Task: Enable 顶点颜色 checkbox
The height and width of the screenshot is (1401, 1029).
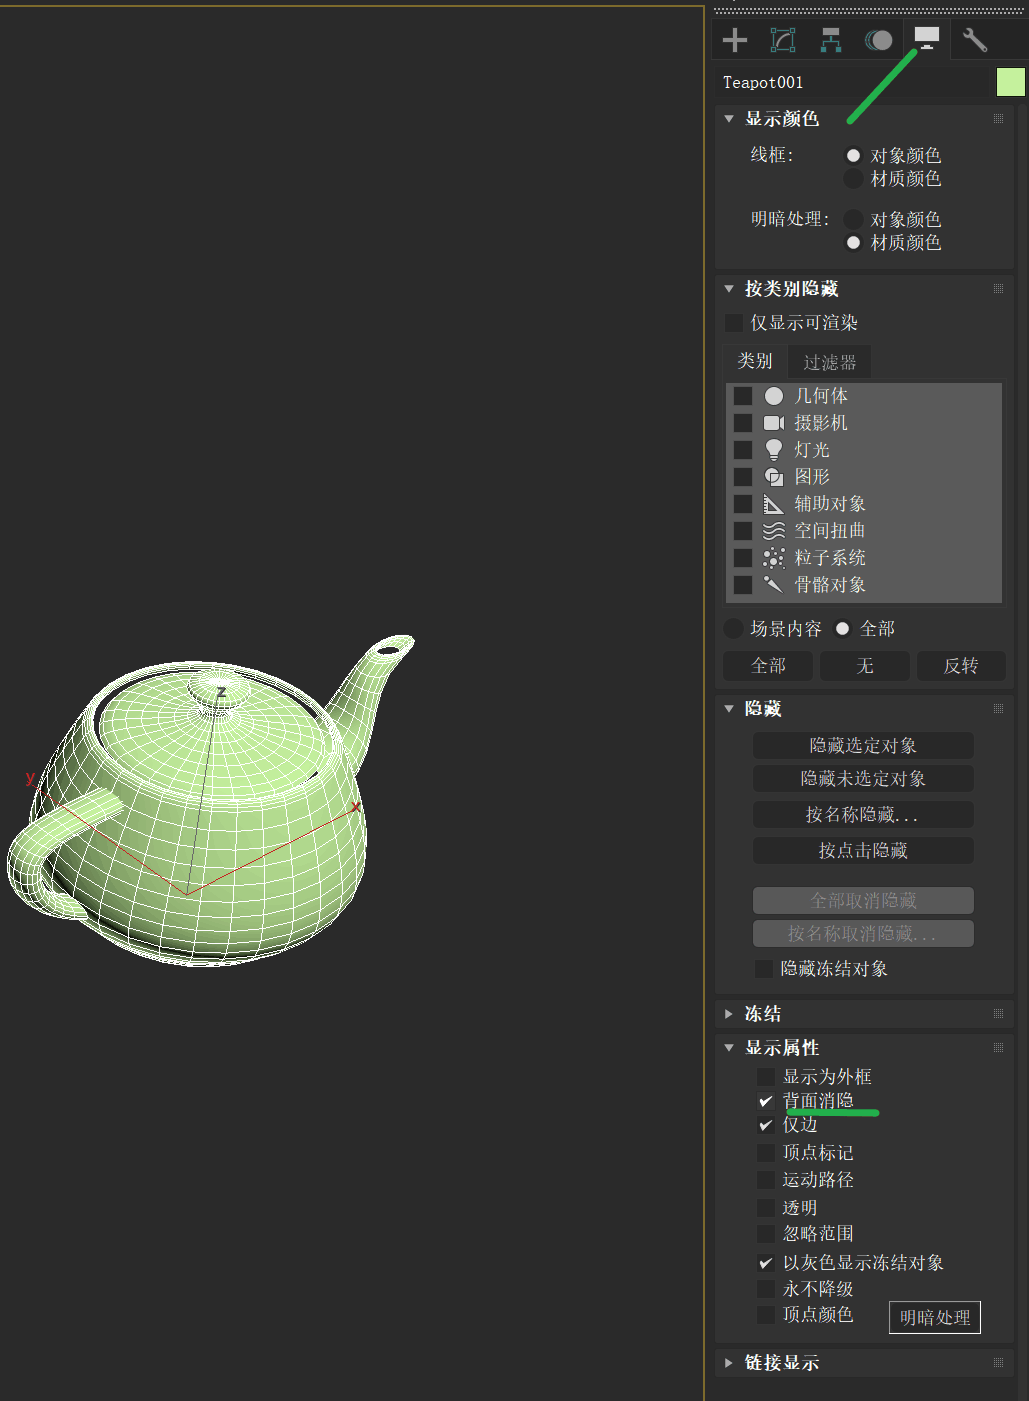Action: click(x=766, y=1315)
